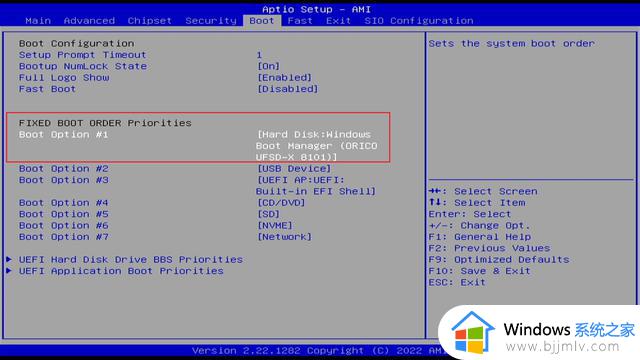The width and height of the screenshot is (640, 360).
Task: Expand arrow beside UEFI Application Boot Priorities
Action: [9, 271]
